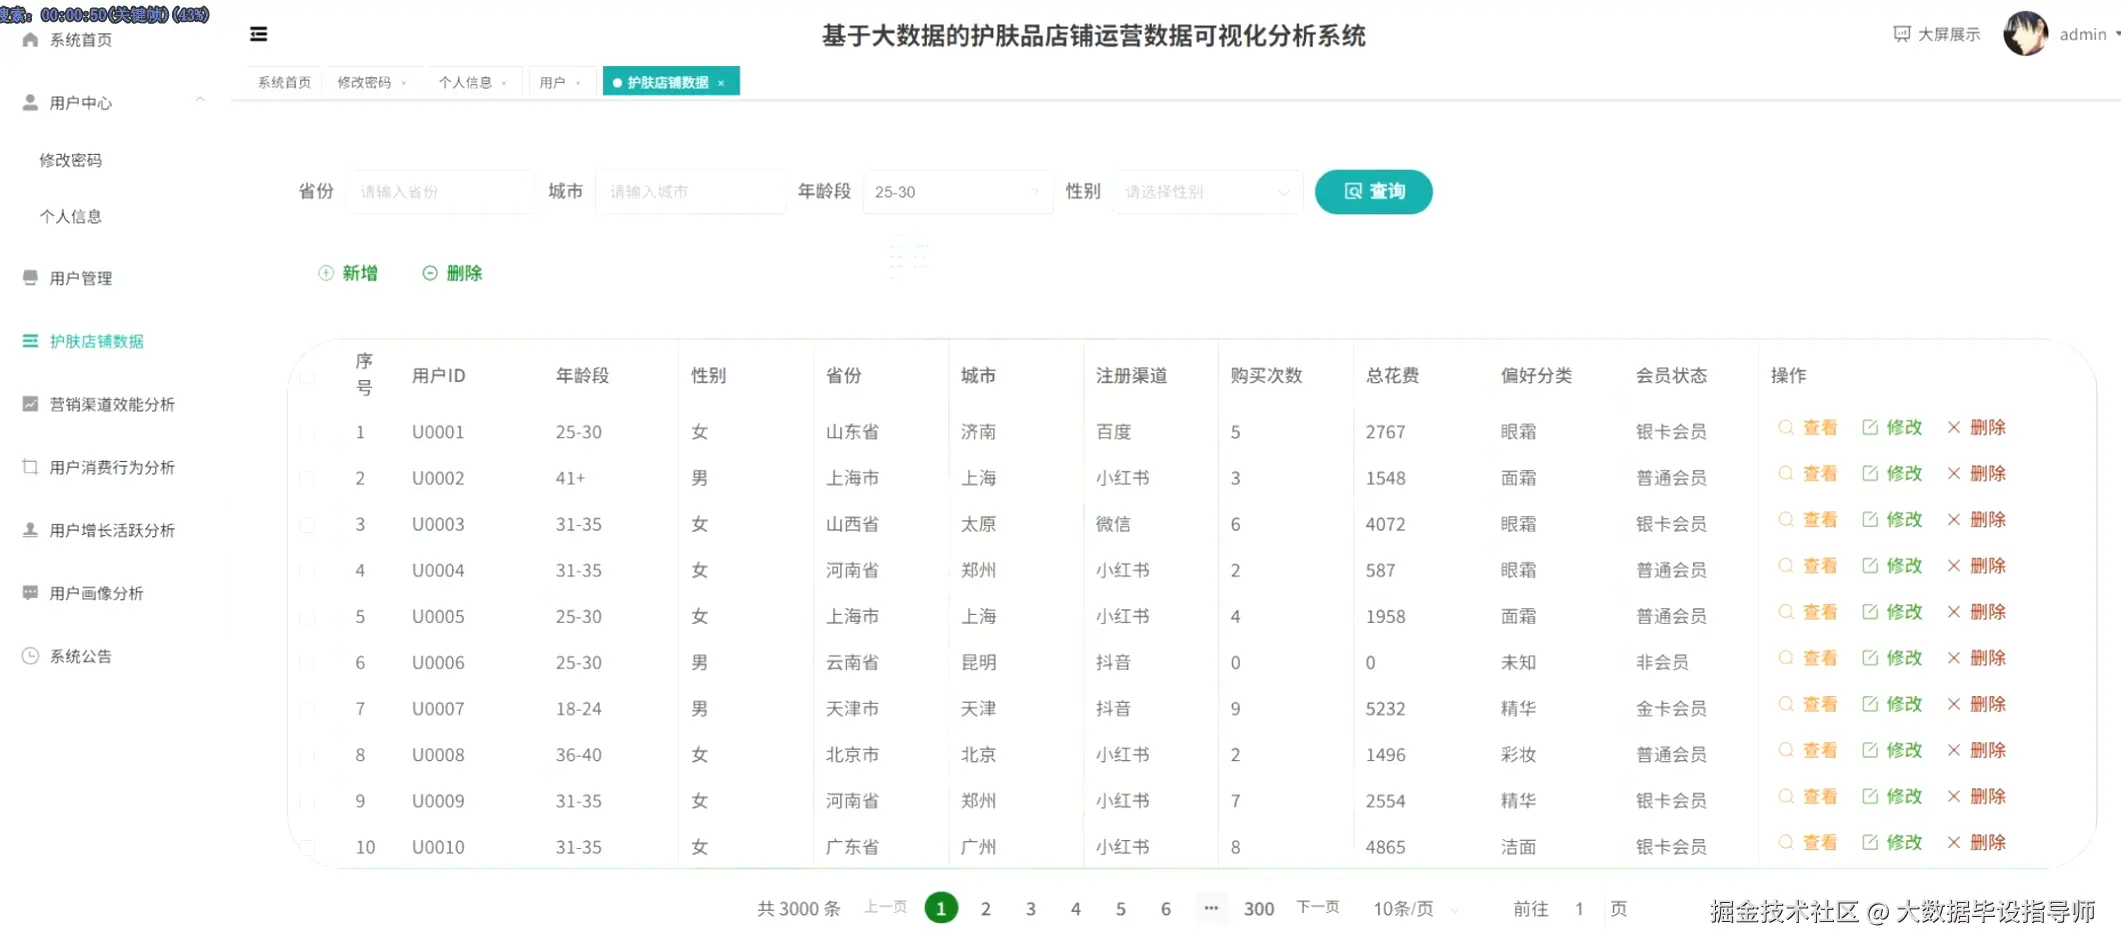The height and width of the screenshot is (951, 2121).
Task: Open the 10条/页 page-size dropdown
Action: point(1413,908)
